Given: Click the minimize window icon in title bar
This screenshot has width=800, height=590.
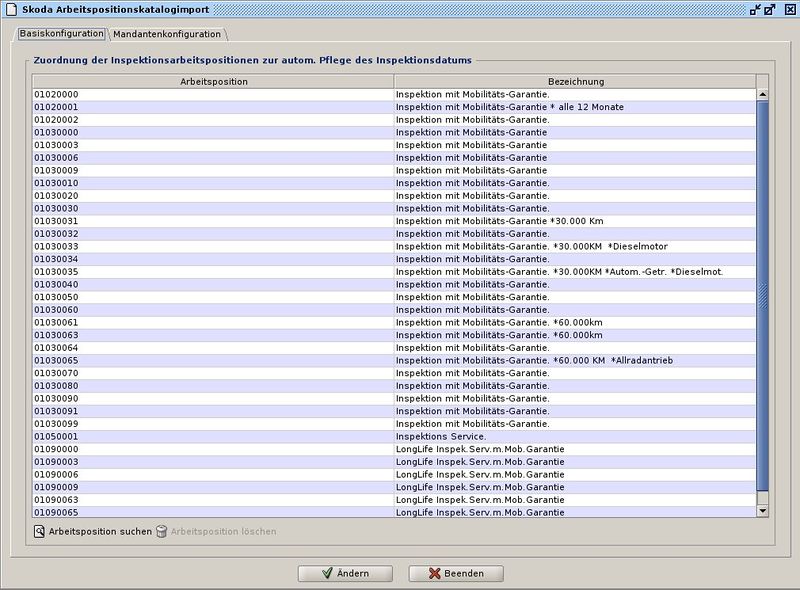Looking at the screenshot, I should tap(755, 9).
